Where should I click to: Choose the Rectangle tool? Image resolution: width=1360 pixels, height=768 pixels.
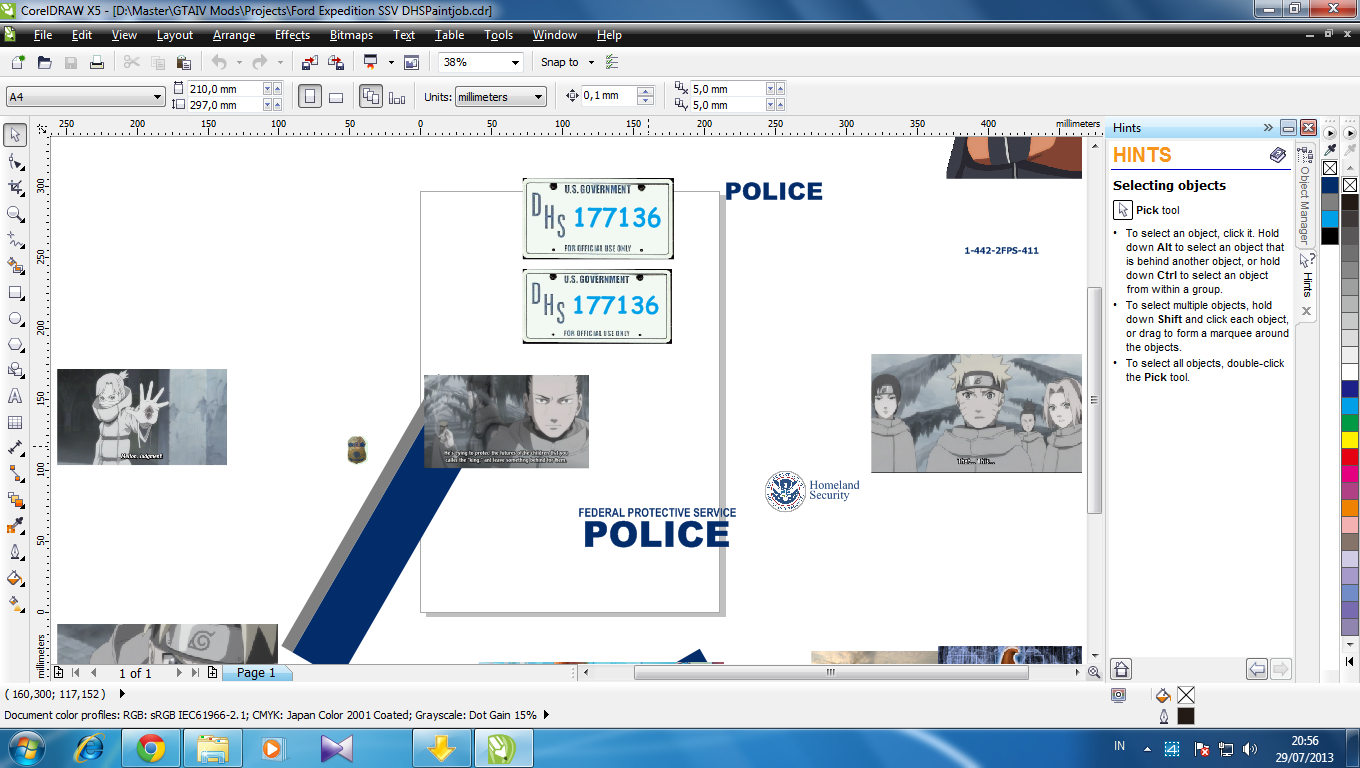click(x=15, y=292)
